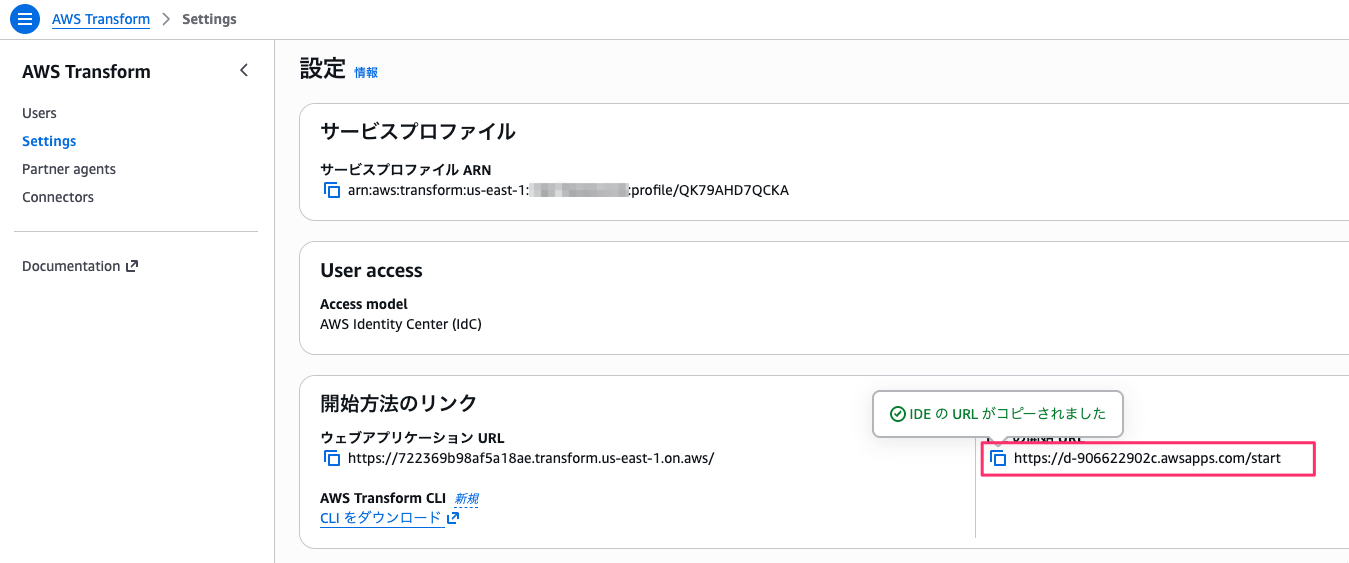Copy the IDE start URL
This screenshot has height=563, width=1349.
click(x=998, y=458)
